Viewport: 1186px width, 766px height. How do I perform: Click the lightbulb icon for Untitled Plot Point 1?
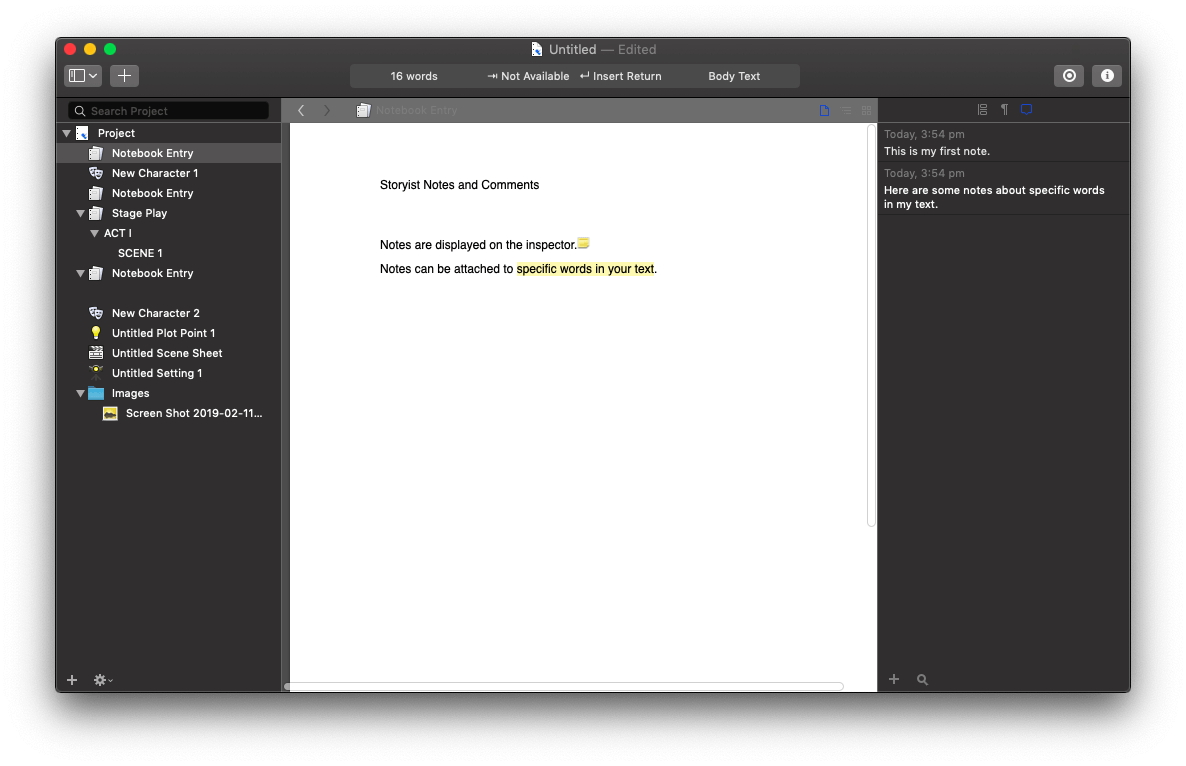[x=96, y=333]
